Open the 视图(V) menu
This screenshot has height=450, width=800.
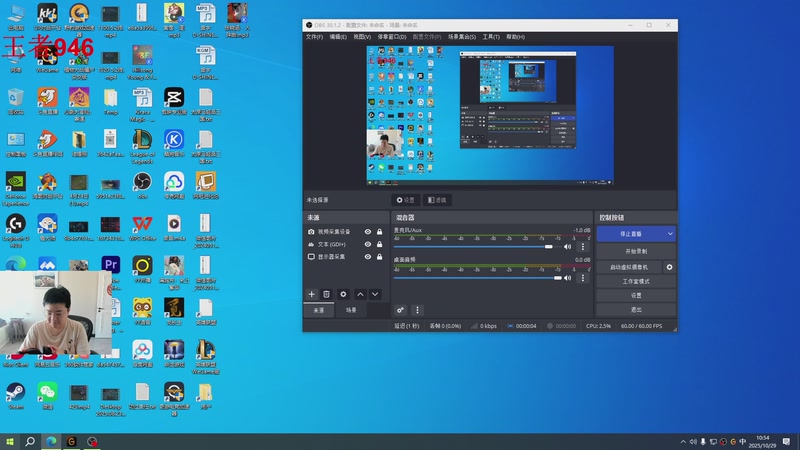(x=362, y=37)
